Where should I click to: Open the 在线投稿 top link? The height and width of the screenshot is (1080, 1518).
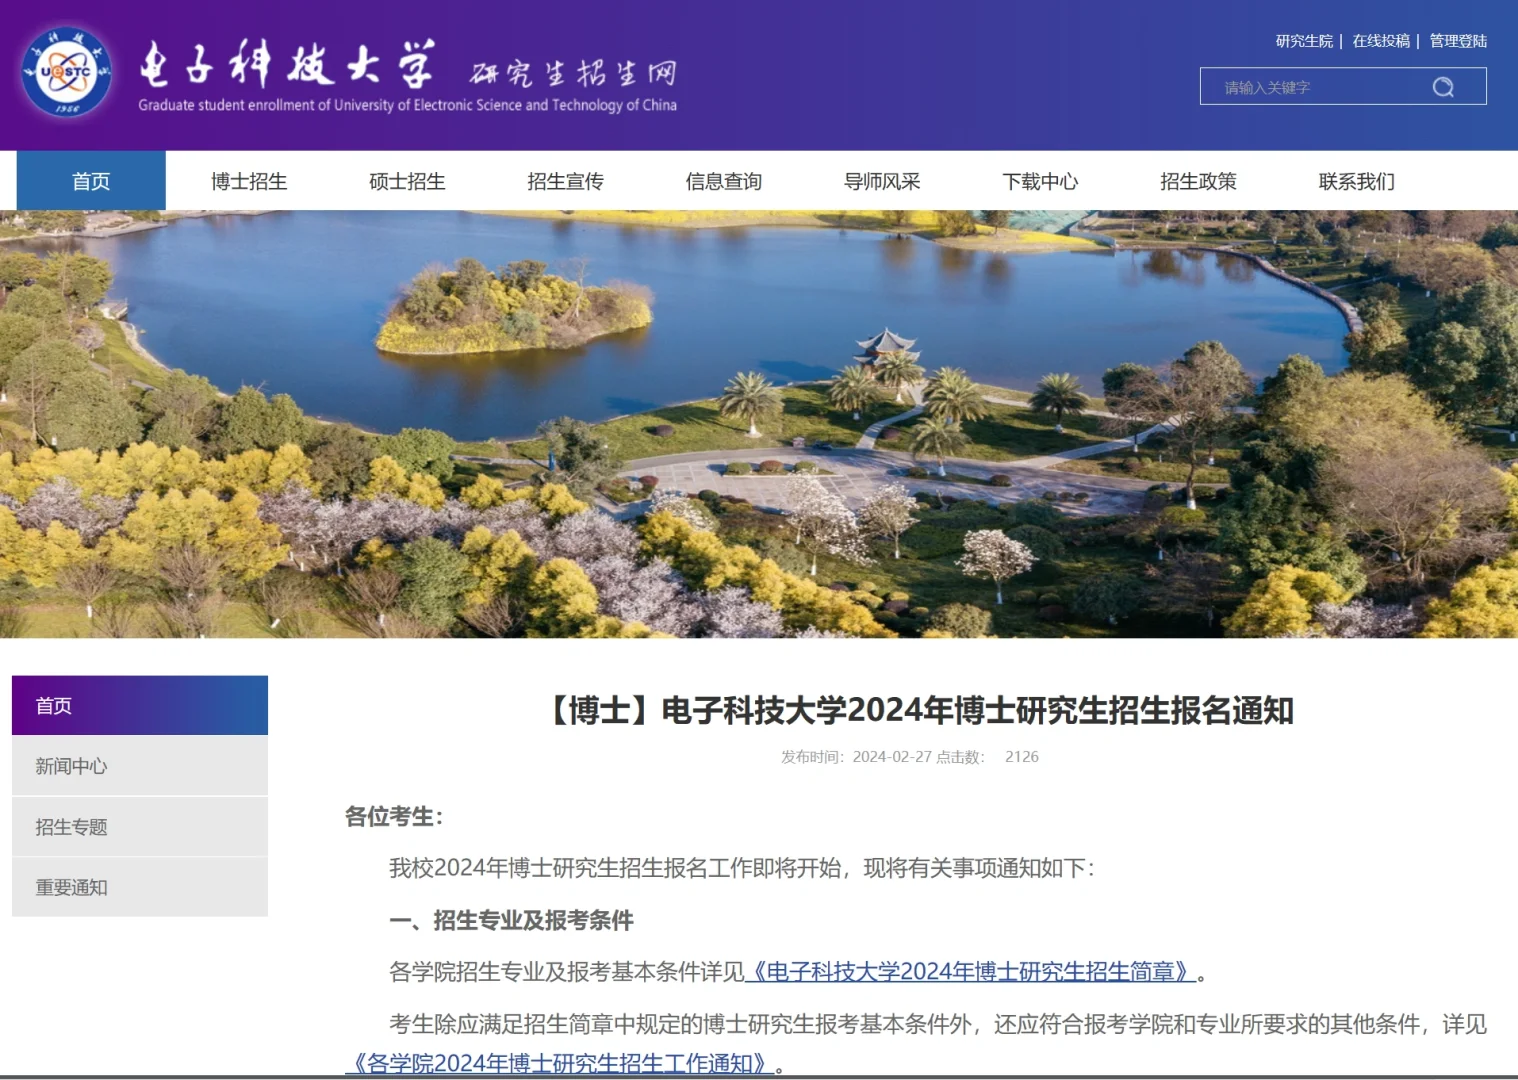[1381, 41]
